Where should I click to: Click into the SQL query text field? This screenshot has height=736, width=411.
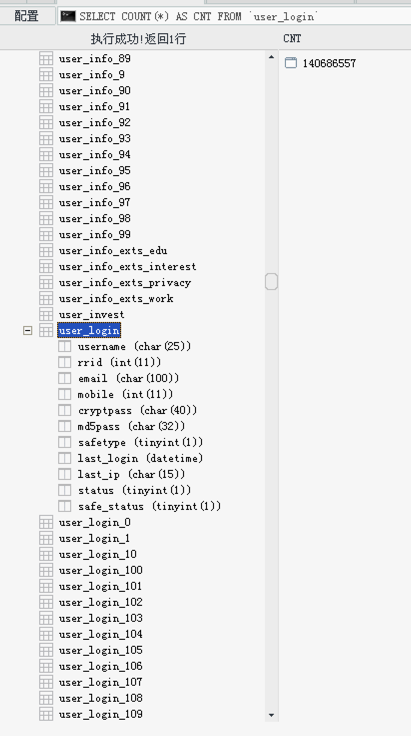235,16
